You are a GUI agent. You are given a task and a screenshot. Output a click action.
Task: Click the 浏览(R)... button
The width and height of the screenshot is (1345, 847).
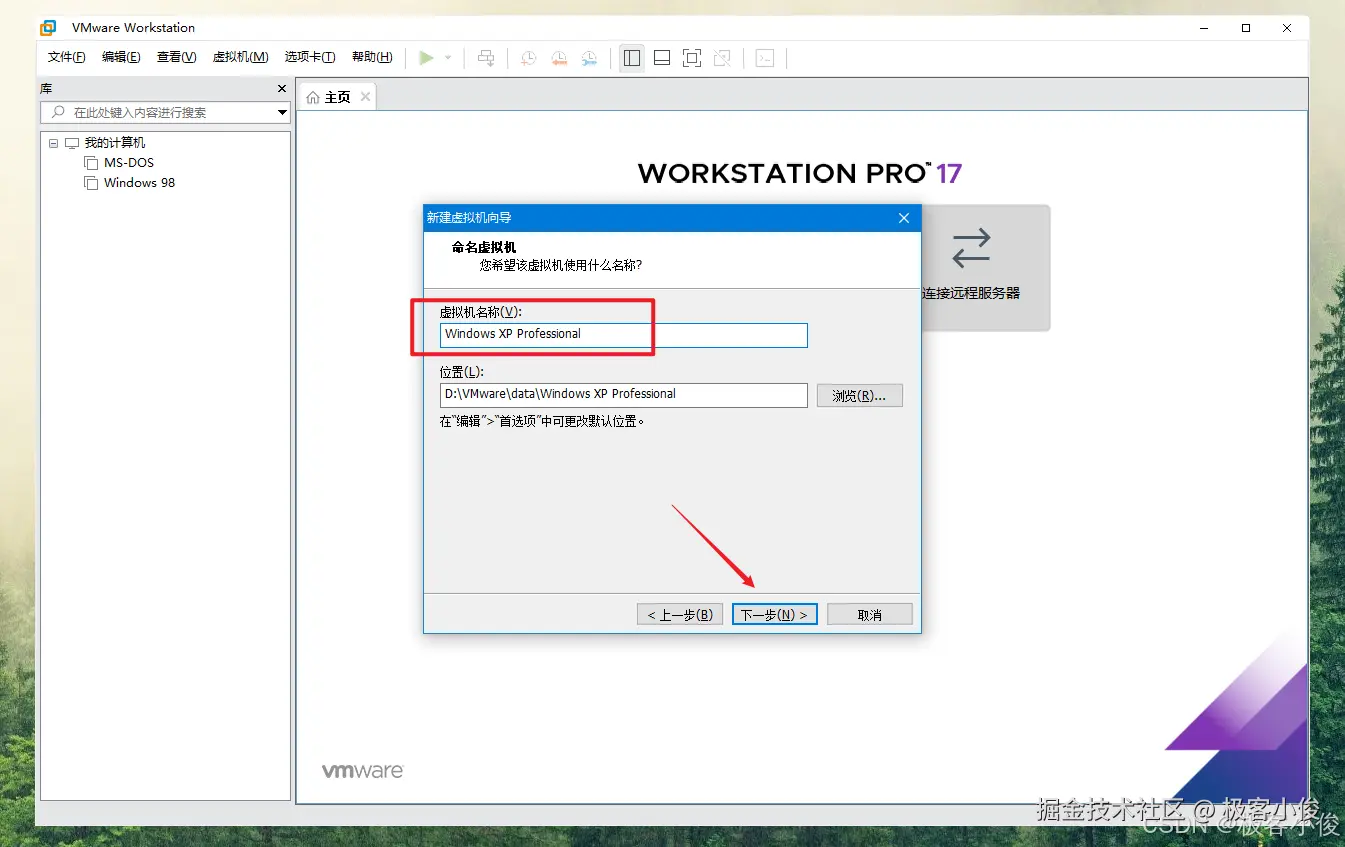click(x=859, y=396)
